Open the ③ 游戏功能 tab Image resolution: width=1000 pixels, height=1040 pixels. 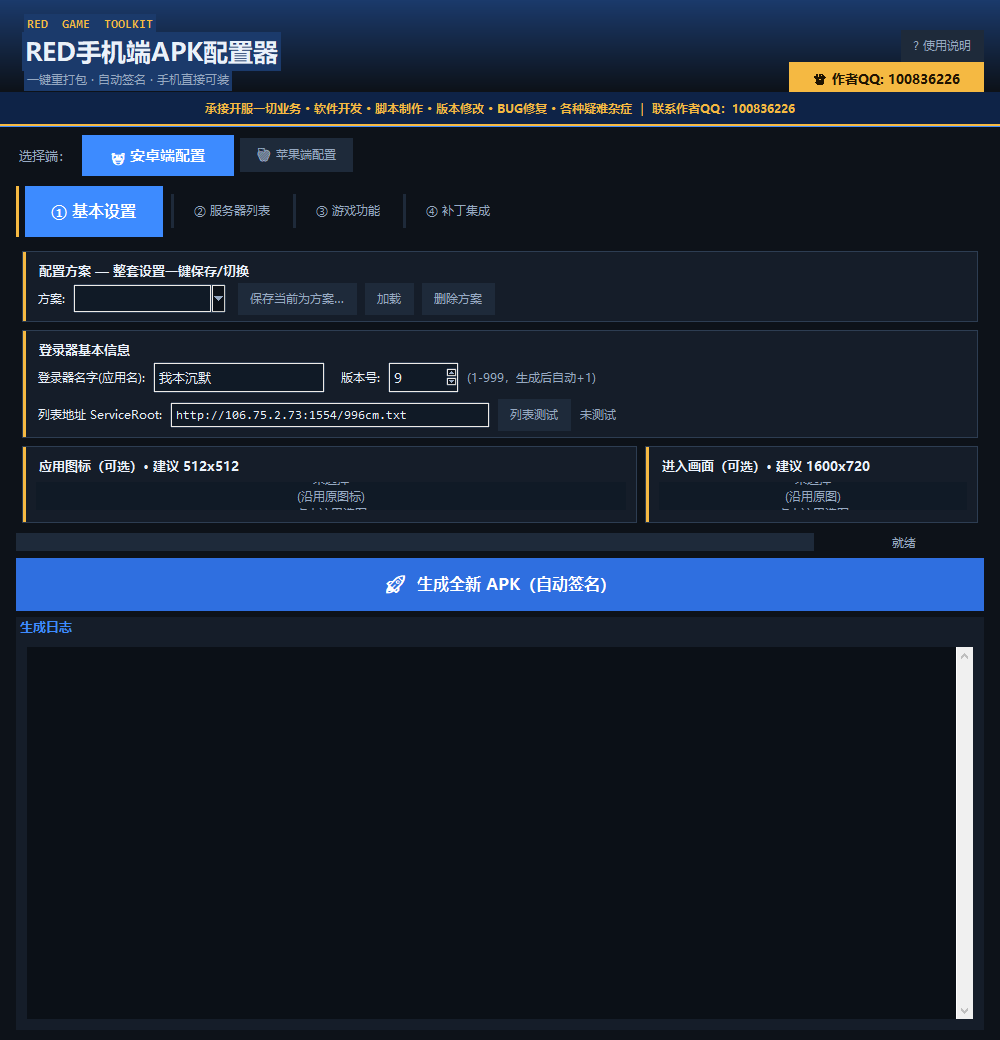coord(348,211)
